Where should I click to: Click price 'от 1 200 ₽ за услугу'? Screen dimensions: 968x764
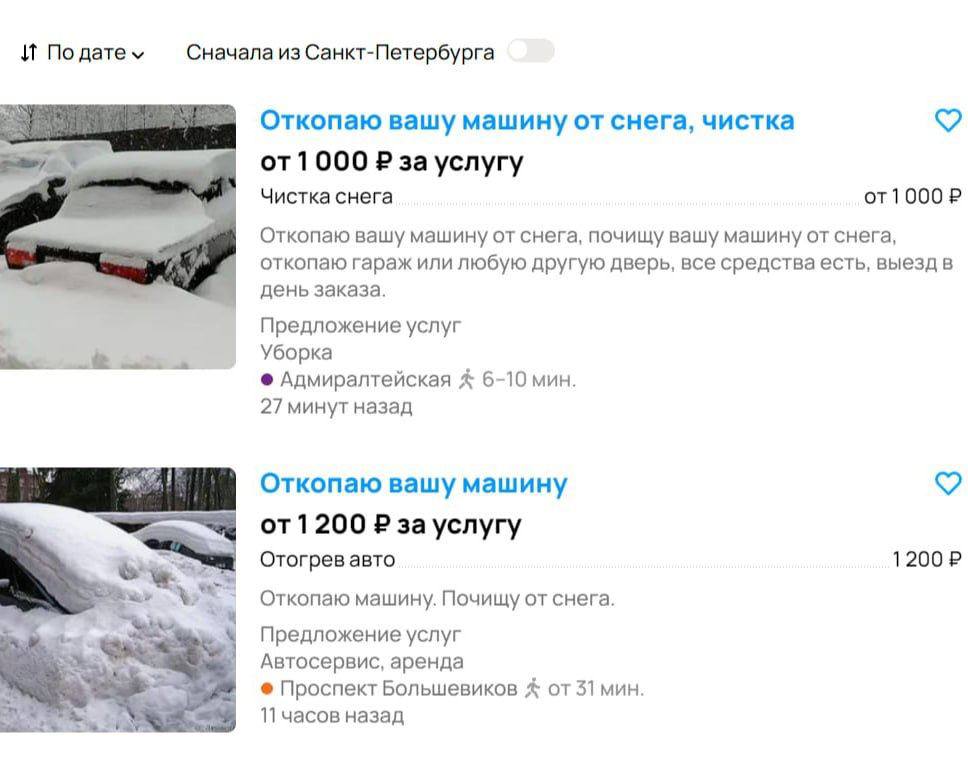click(x=391, y=525)
